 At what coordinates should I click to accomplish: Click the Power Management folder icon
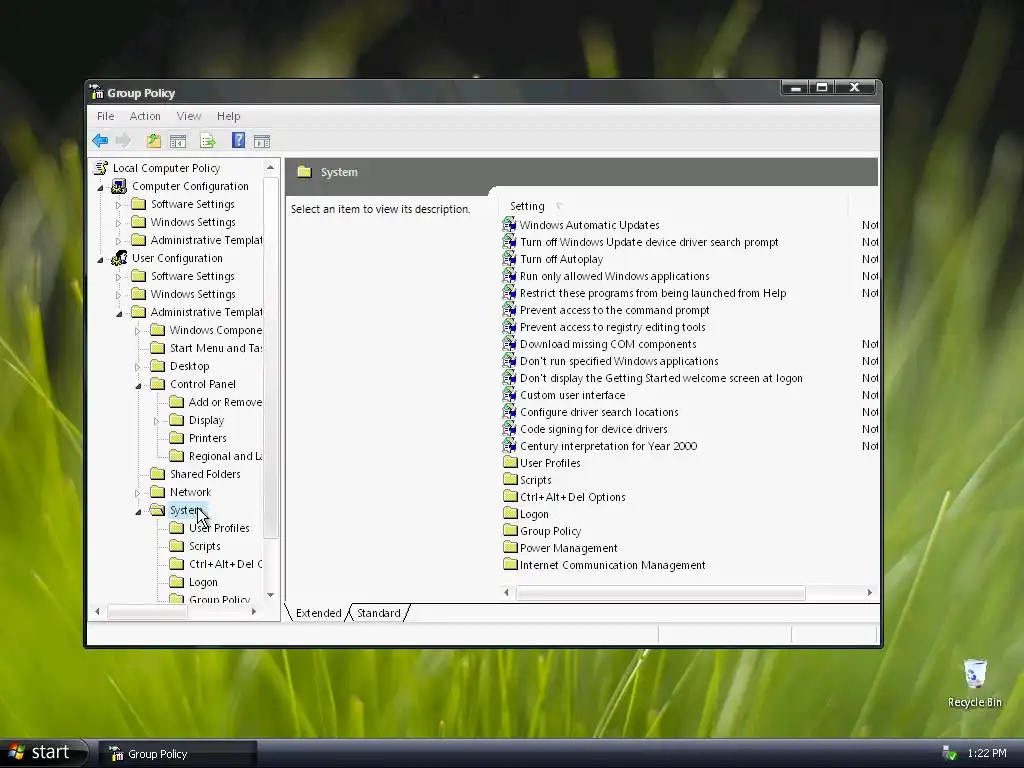(510, 547)
